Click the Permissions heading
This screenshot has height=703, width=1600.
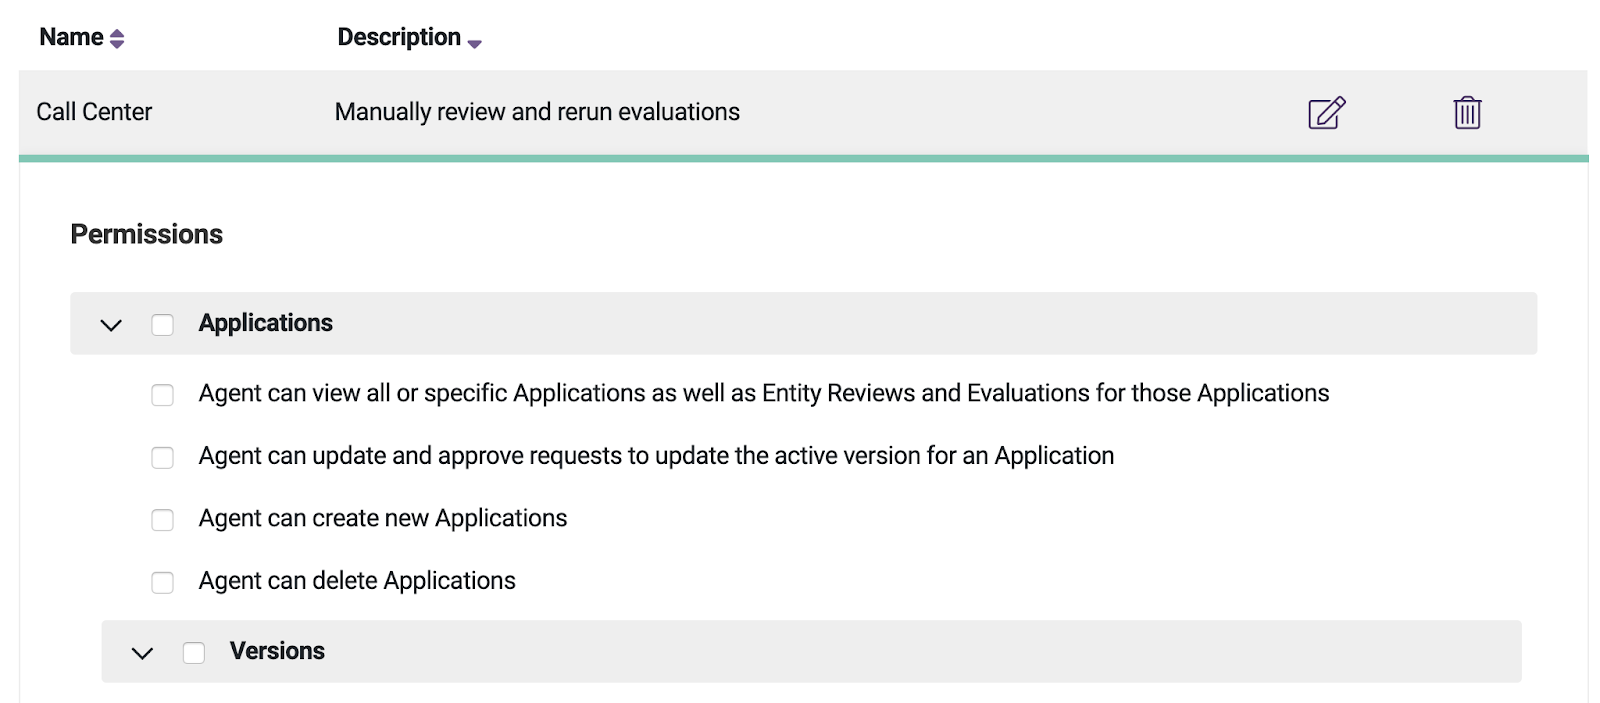pyautogui.click(x=147, y=234)
